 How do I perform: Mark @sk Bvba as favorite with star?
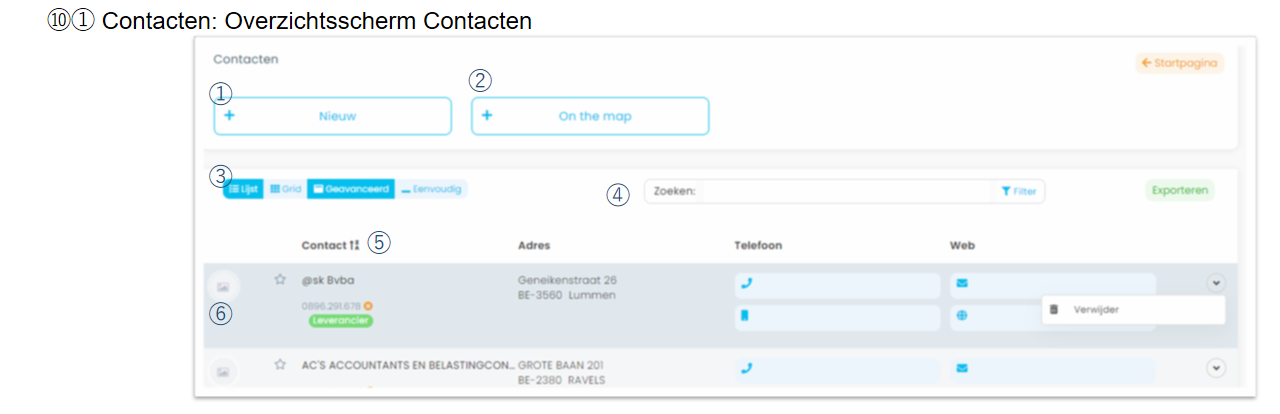[280, 280]
